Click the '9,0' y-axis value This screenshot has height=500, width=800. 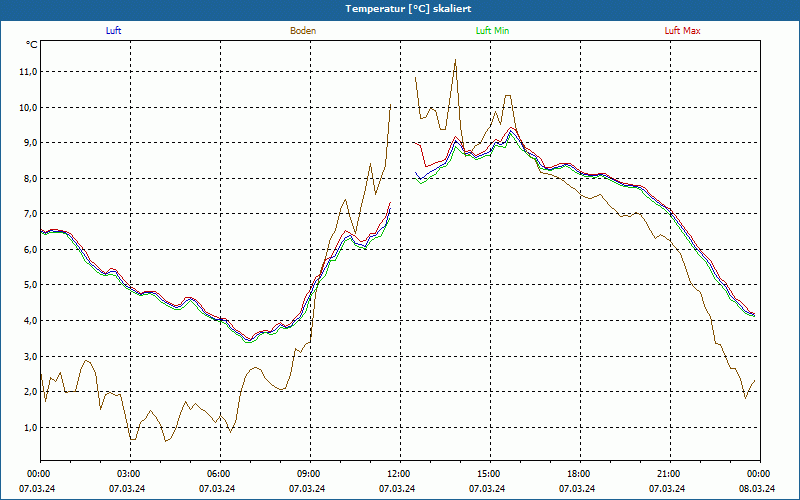tap(30, 143)
